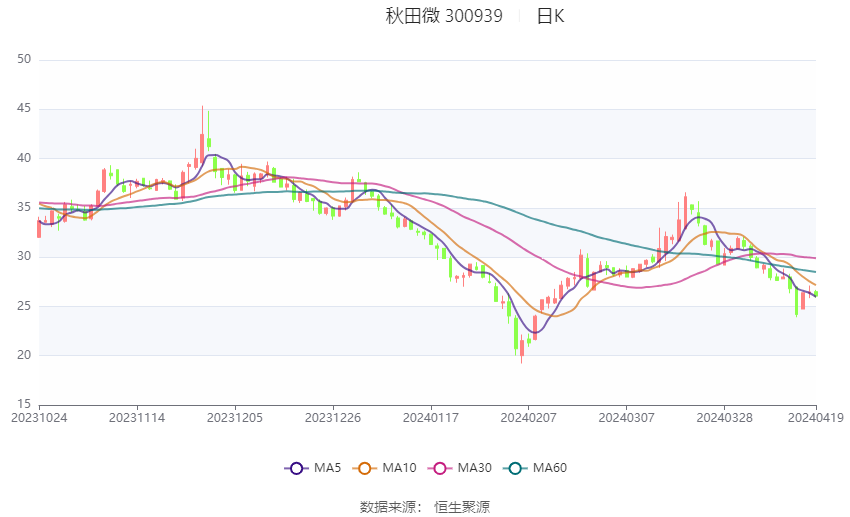
Task: Select the 20231226 date axis label
Action: (332, 416)
